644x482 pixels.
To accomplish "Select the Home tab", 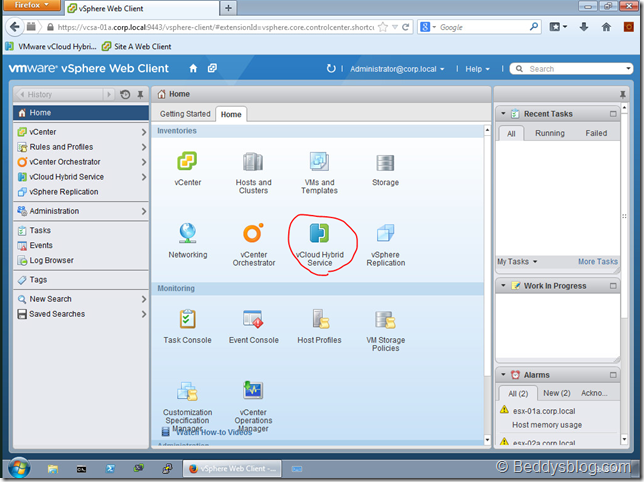I will [x=231, y=114].
